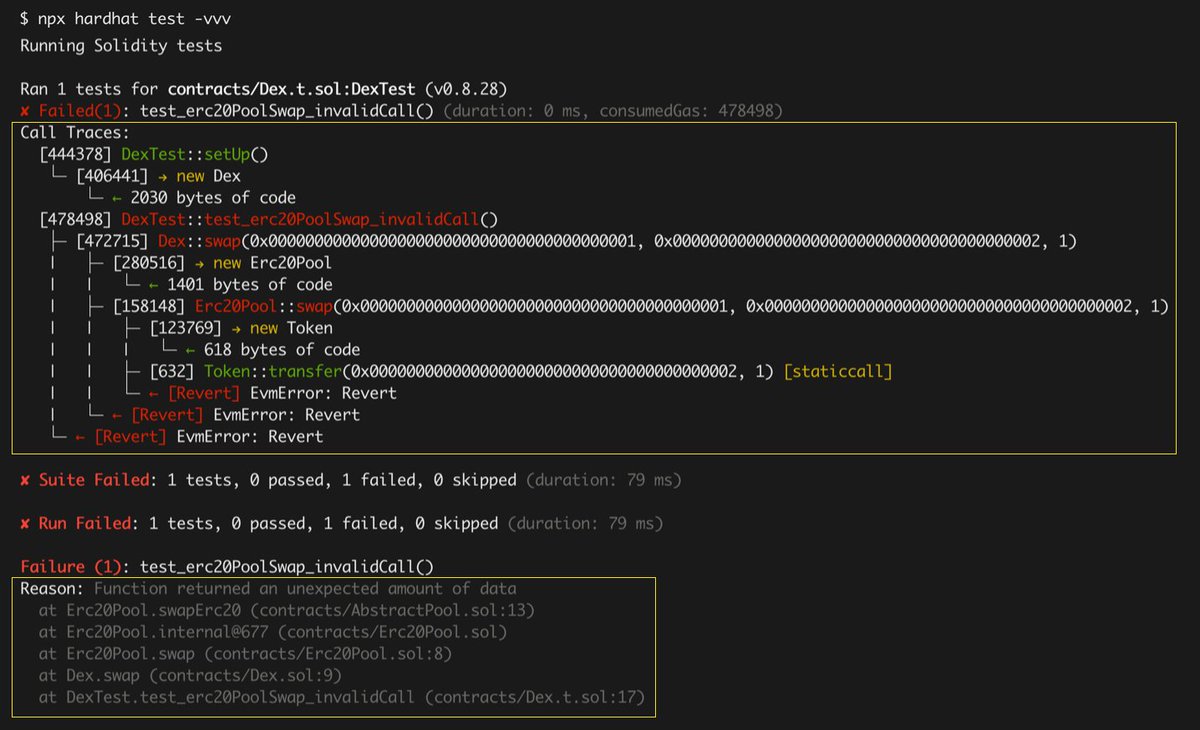Click the 'Running Solidity tests' line
1200x730 pixels.
tap(121, 45)
